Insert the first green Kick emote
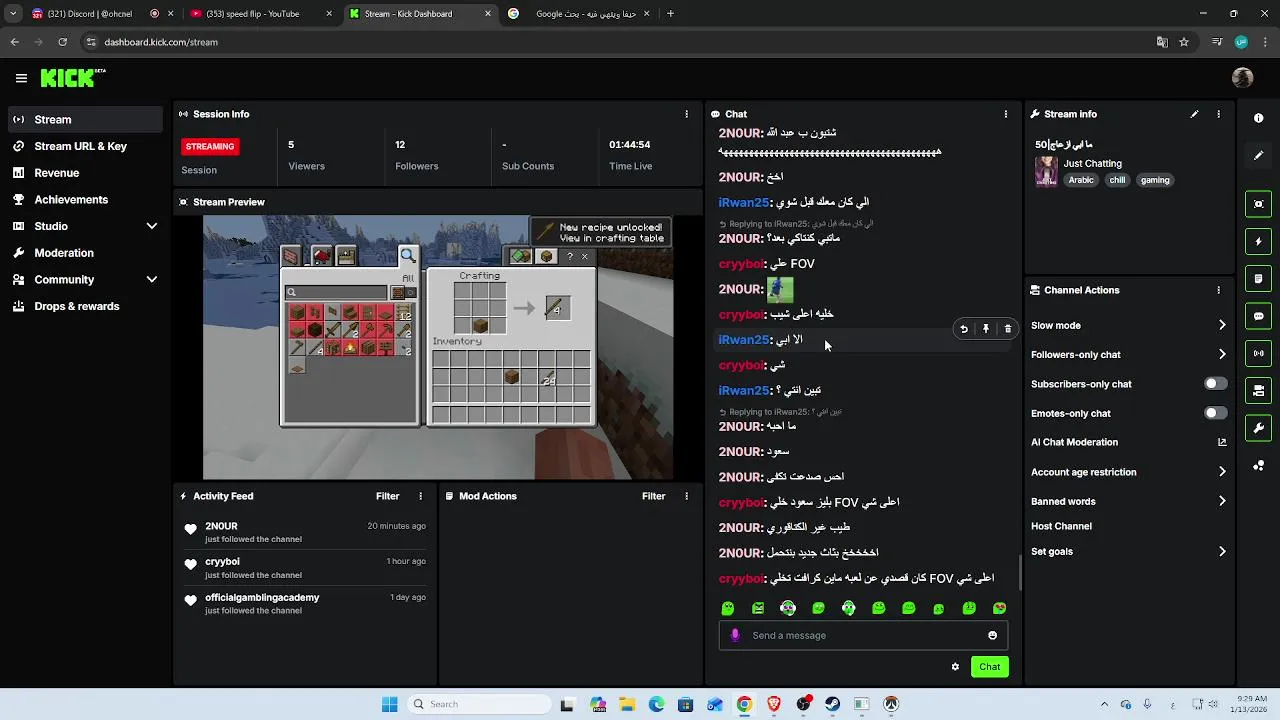 (728, 608)
